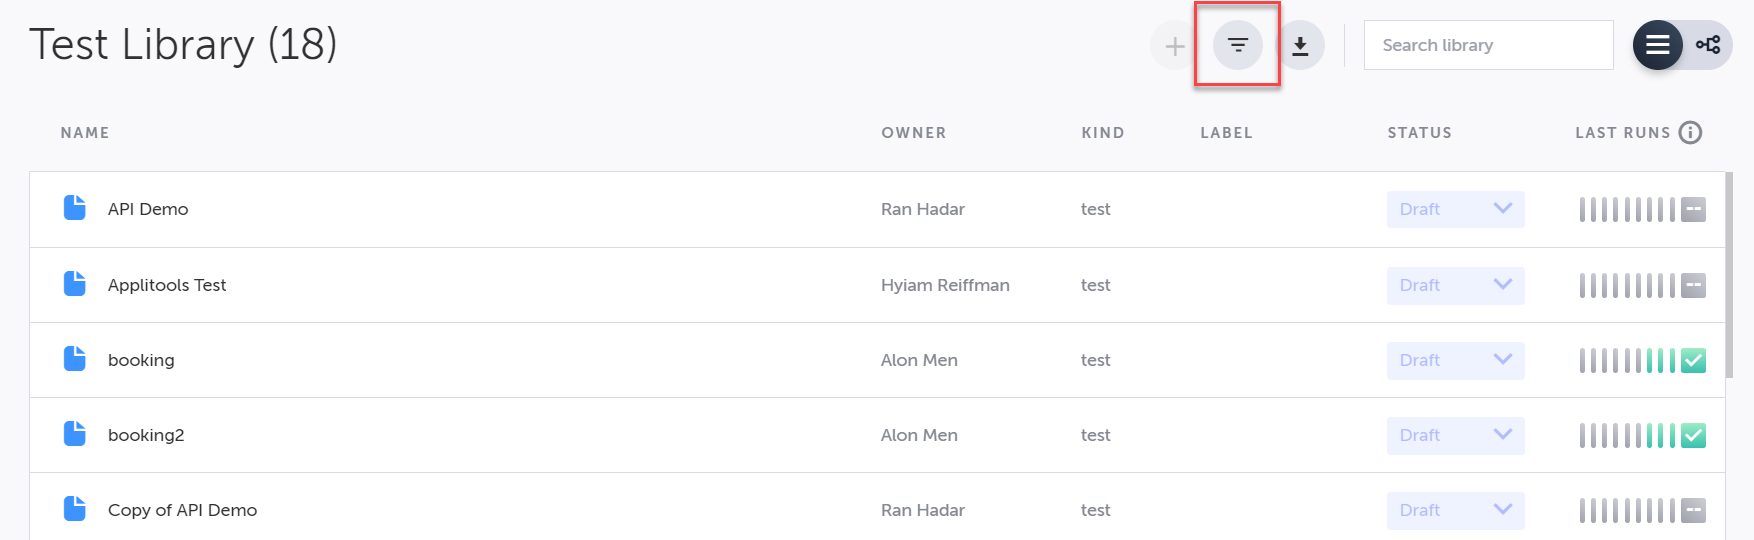
Task: Click the Last Runs info icon
Action: point(1690,132)
